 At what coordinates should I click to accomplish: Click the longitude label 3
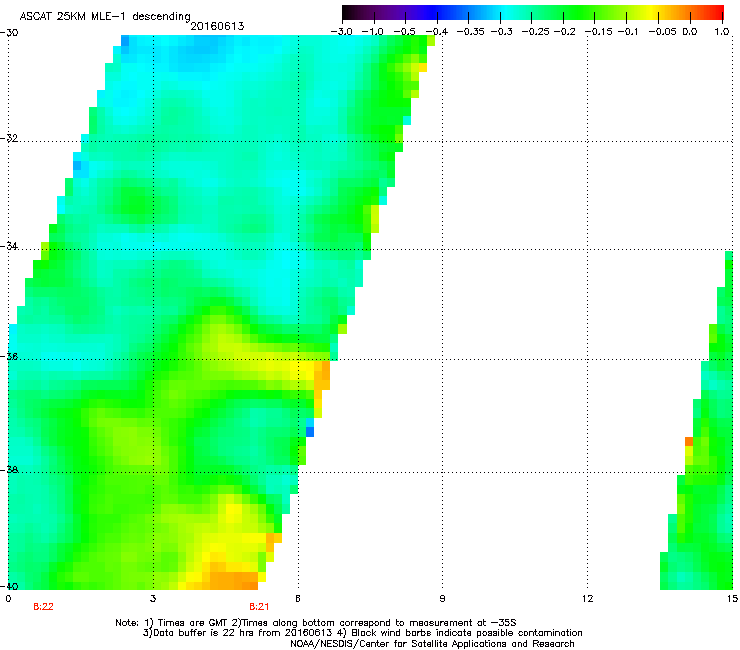[153, 599]
